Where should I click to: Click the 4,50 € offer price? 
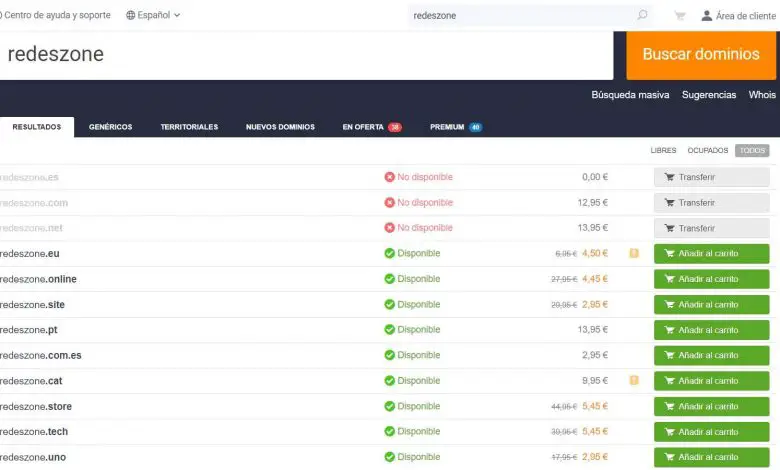[x=595, y=253]
